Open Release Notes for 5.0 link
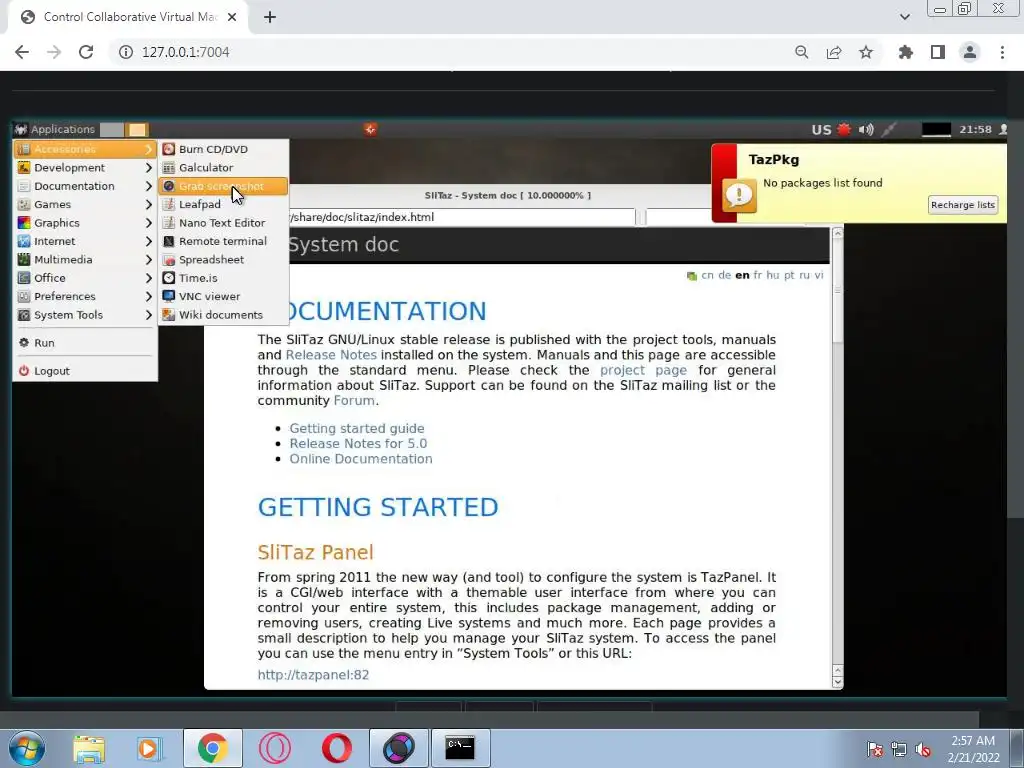 click(358, 443)
